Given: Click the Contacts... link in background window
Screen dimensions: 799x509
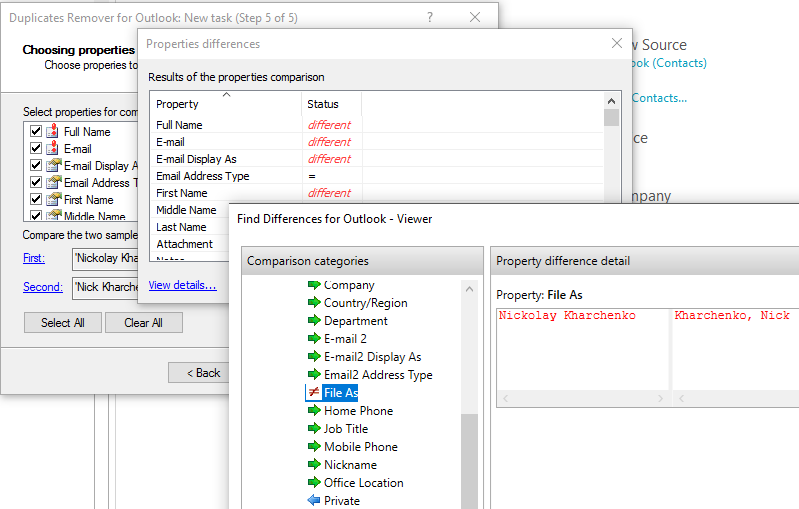Looking at the screenshot, I should pos(659,98).
